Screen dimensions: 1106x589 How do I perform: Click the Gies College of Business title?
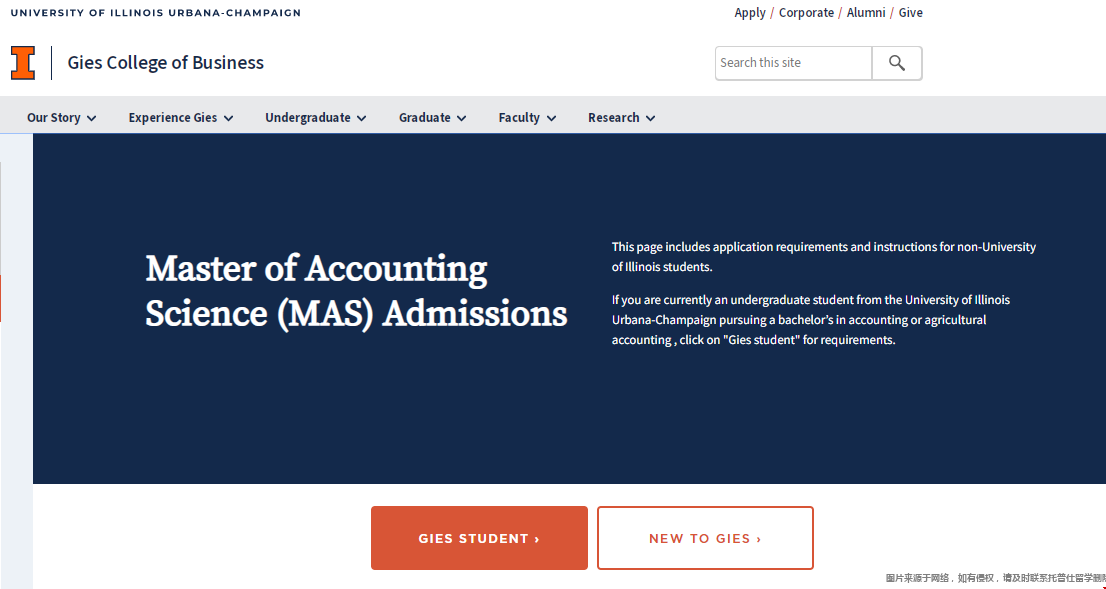point(166,63)
